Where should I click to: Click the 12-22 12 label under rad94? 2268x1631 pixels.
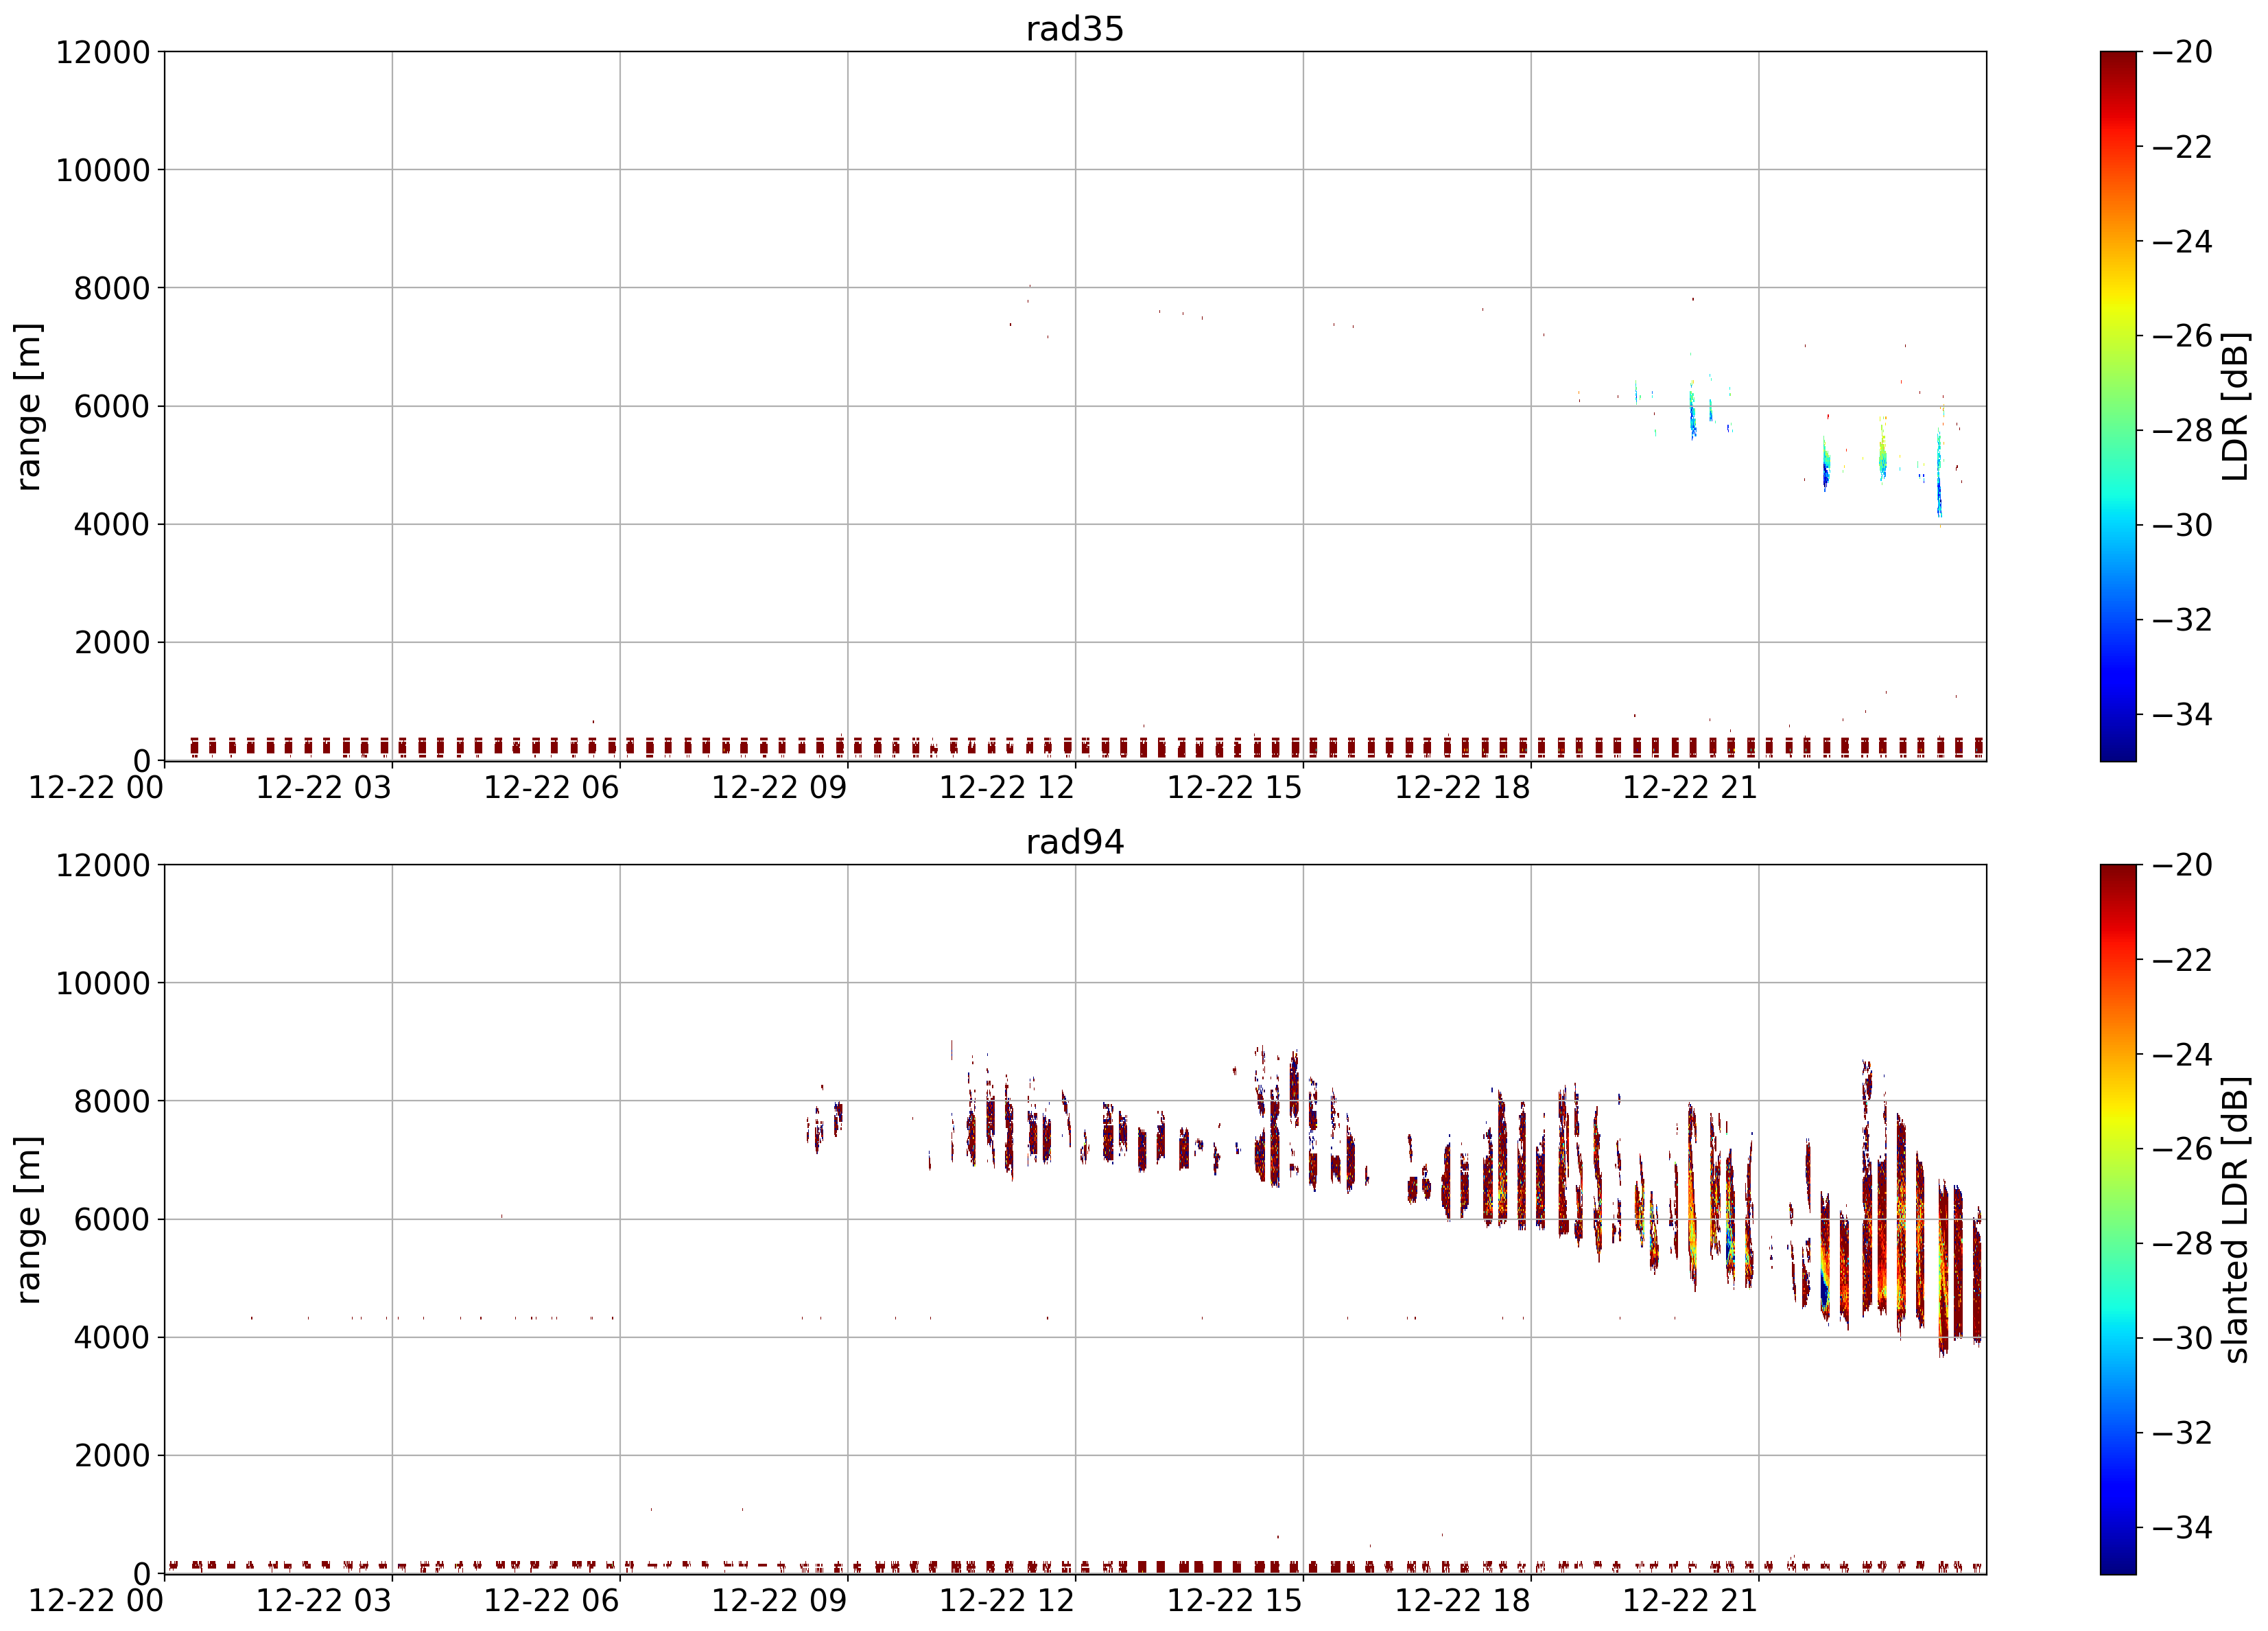1007,1601
